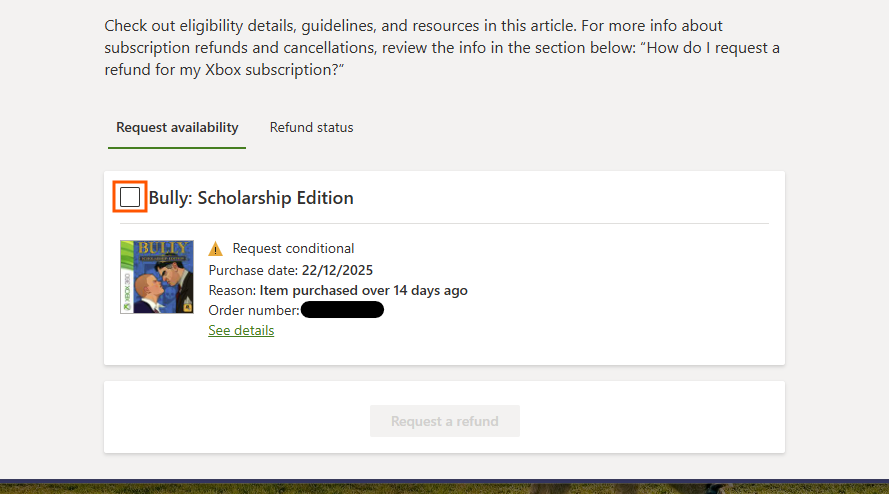
Task: Click the Item purchased over 14 days ago text
Action: tap(364, 291)
